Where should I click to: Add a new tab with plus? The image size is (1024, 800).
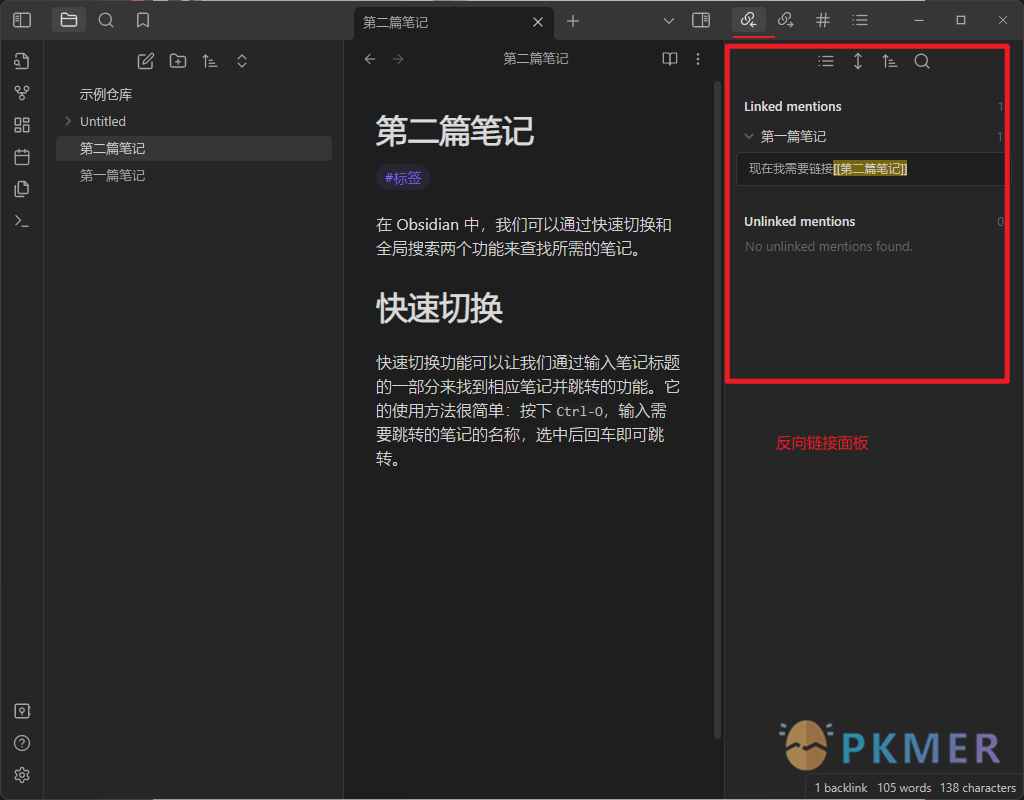click(x=573, y=22)
